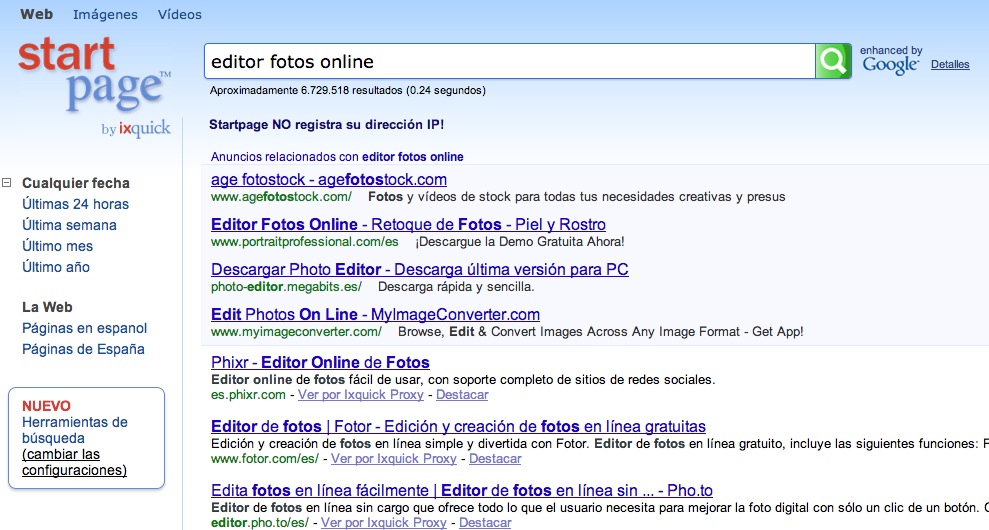Open 'Descargar Photo Editor' ad result

tap(419, 270)
